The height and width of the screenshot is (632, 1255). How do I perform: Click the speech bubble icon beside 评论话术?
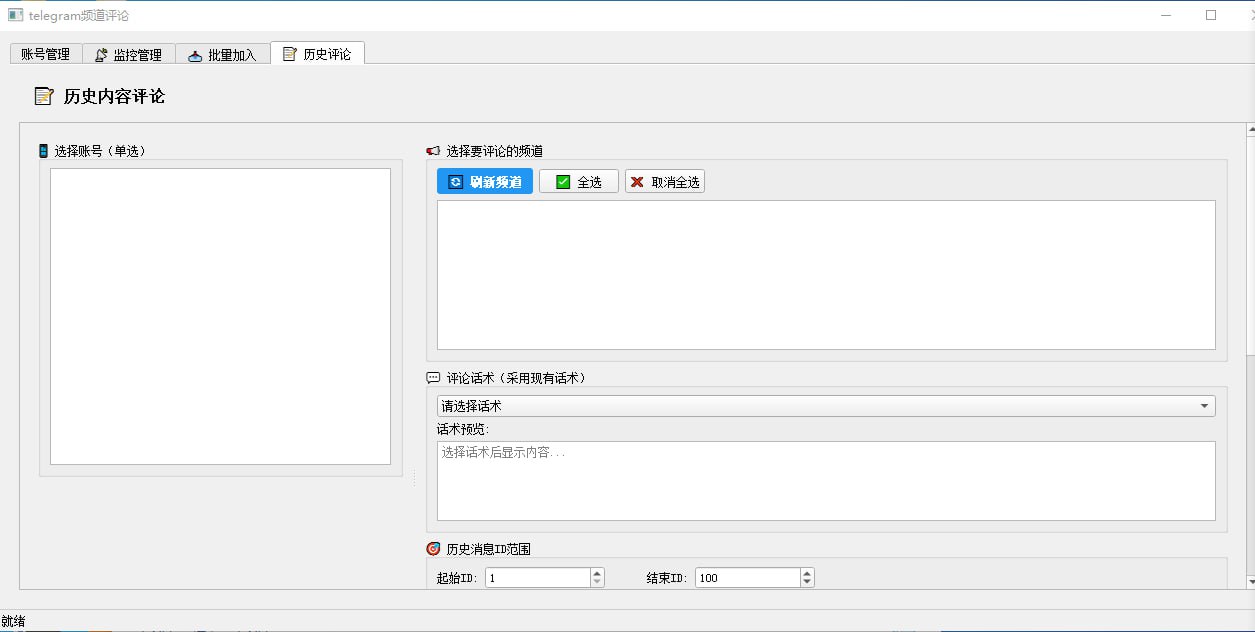[433, 378]
